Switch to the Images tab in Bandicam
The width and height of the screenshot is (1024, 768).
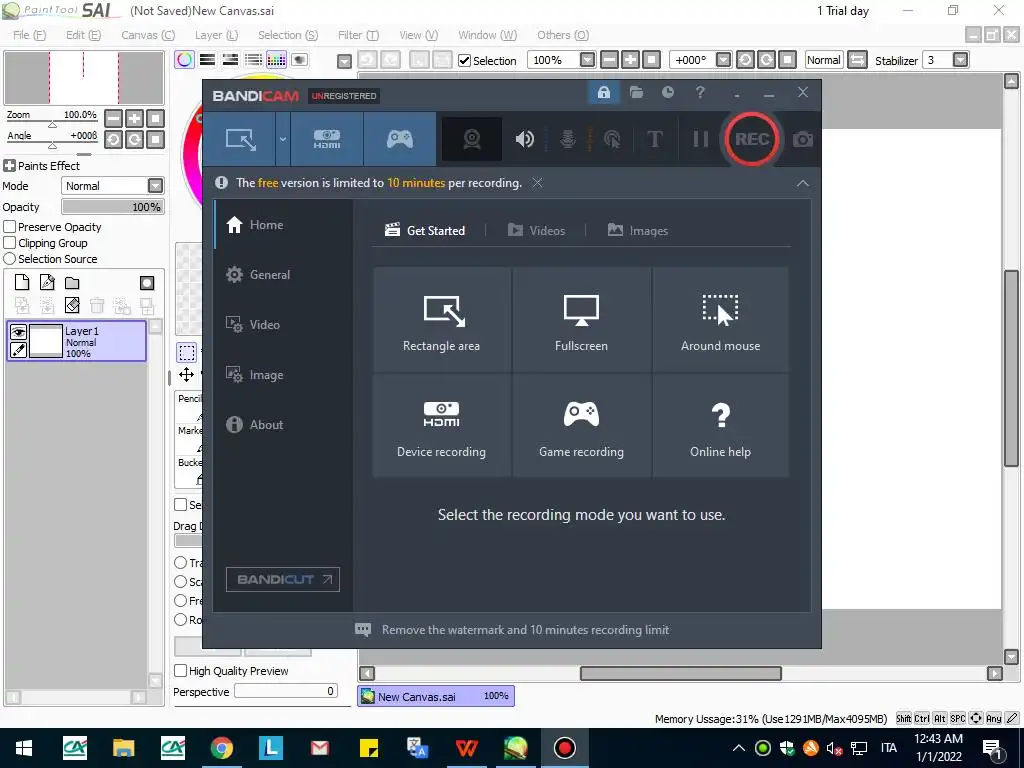[638, 231]
